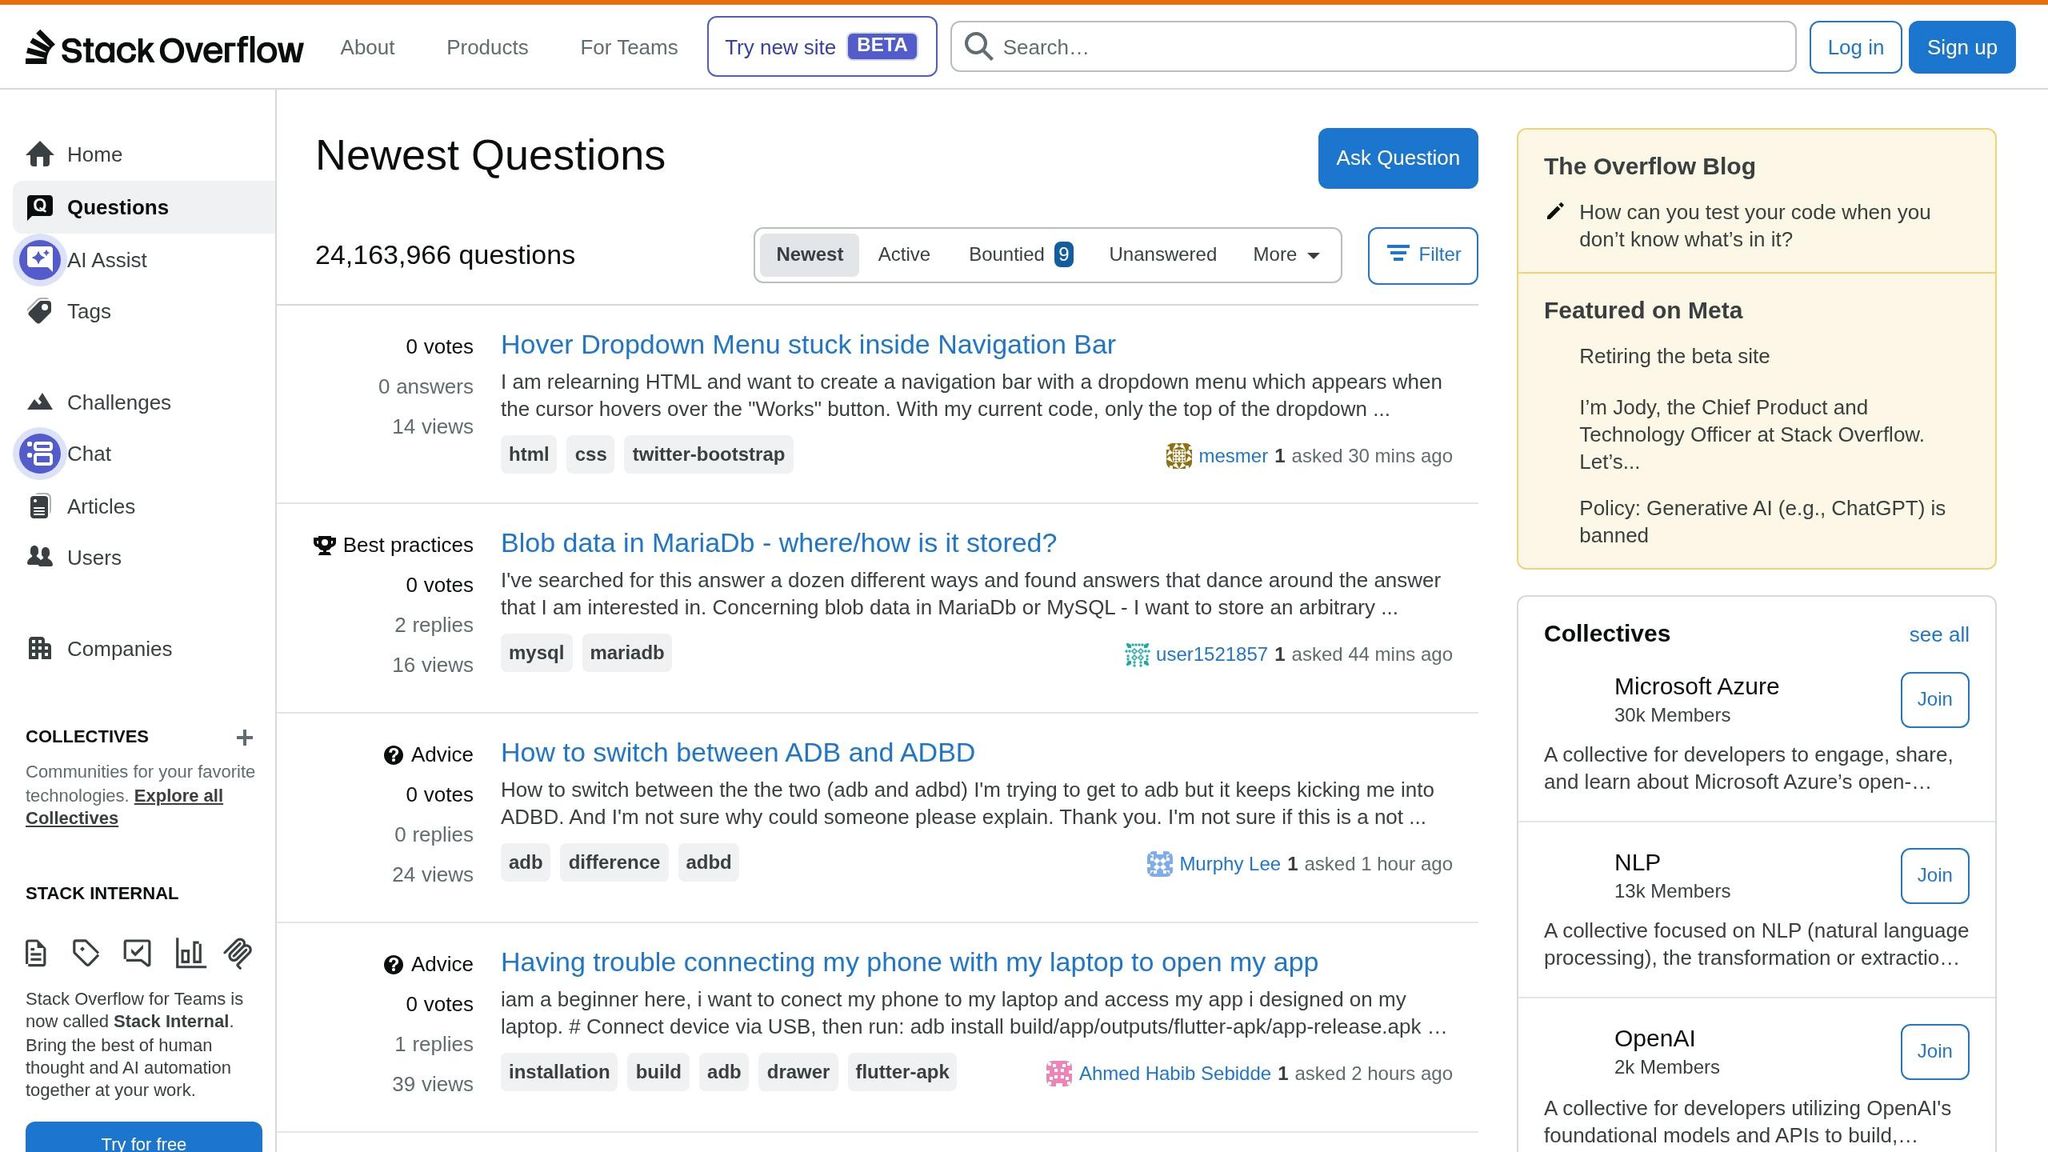Open AI Assist from the sidebar

tap(107, 259)
